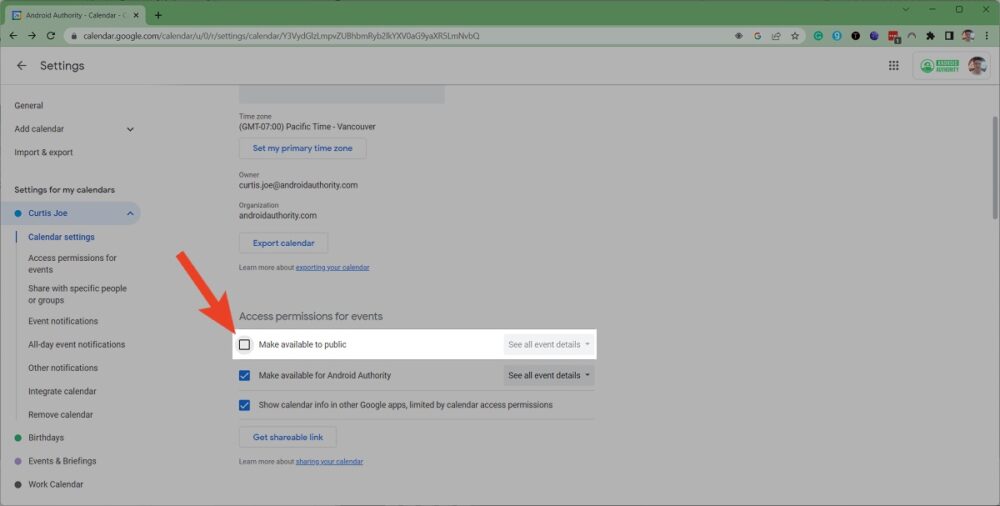The image size is (1000, 506).
Task: Click the browser back navigation arrow
Action: 13,36
